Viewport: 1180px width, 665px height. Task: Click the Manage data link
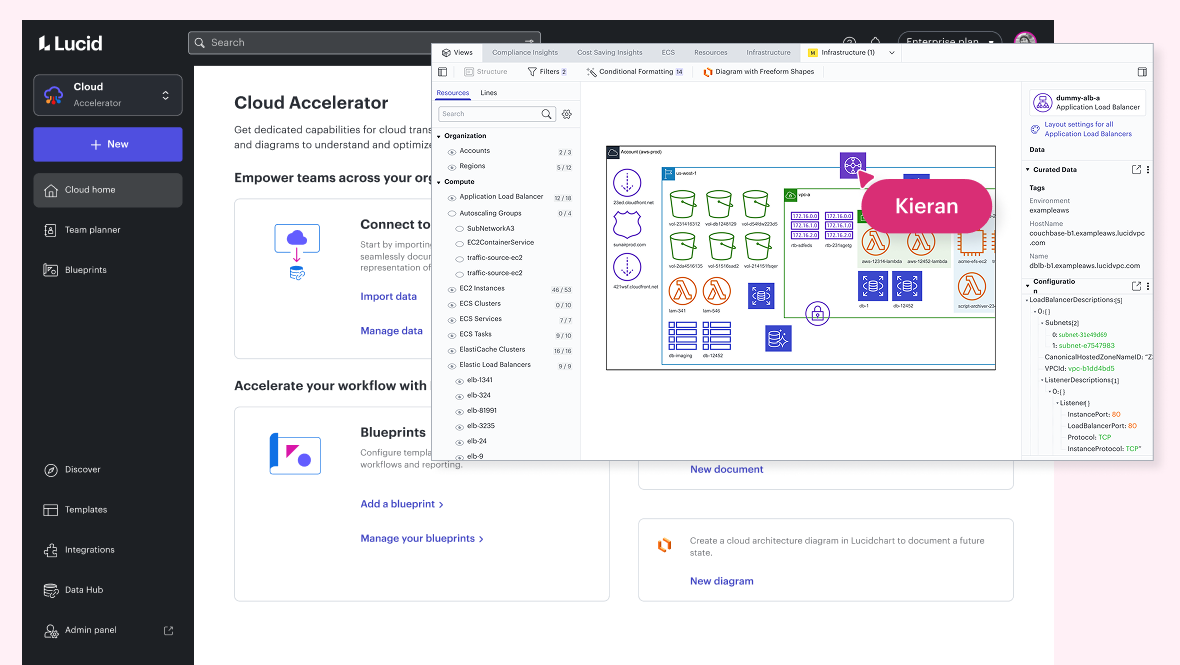click(x=391, y=331)
